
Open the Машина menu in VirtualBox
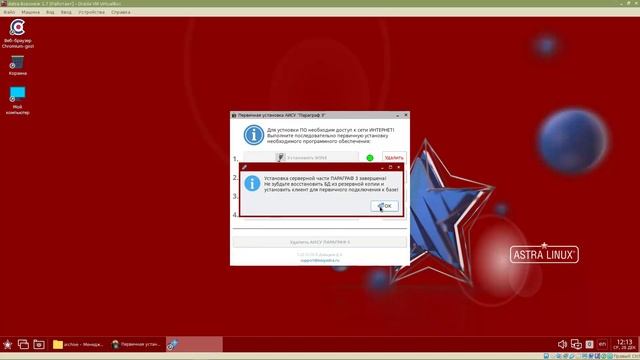coord(31,12)
